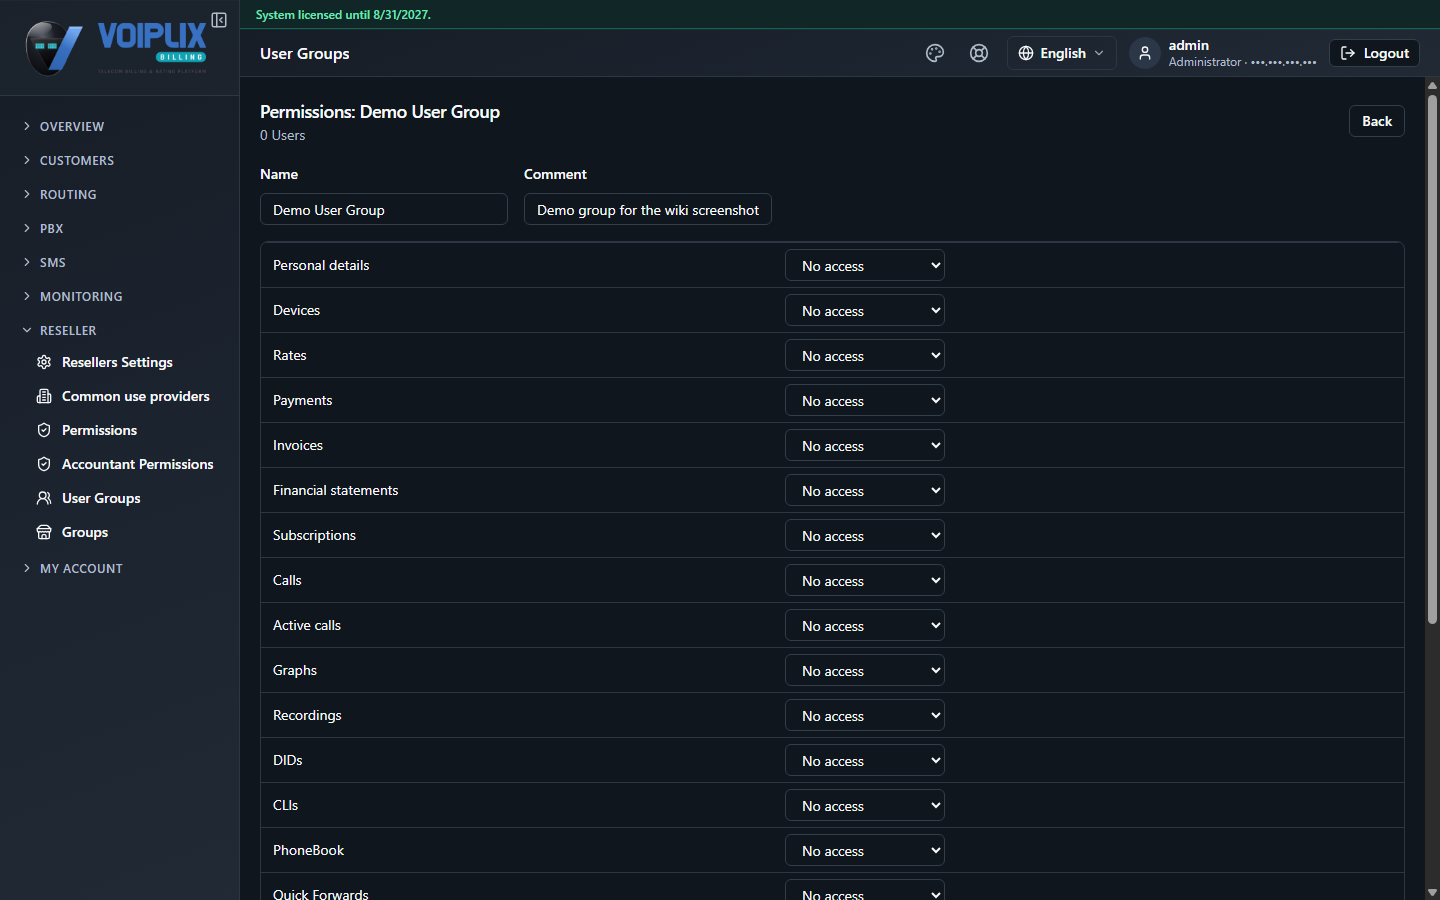
Task: Open the Invoices access dropdown
Action: 865,445
